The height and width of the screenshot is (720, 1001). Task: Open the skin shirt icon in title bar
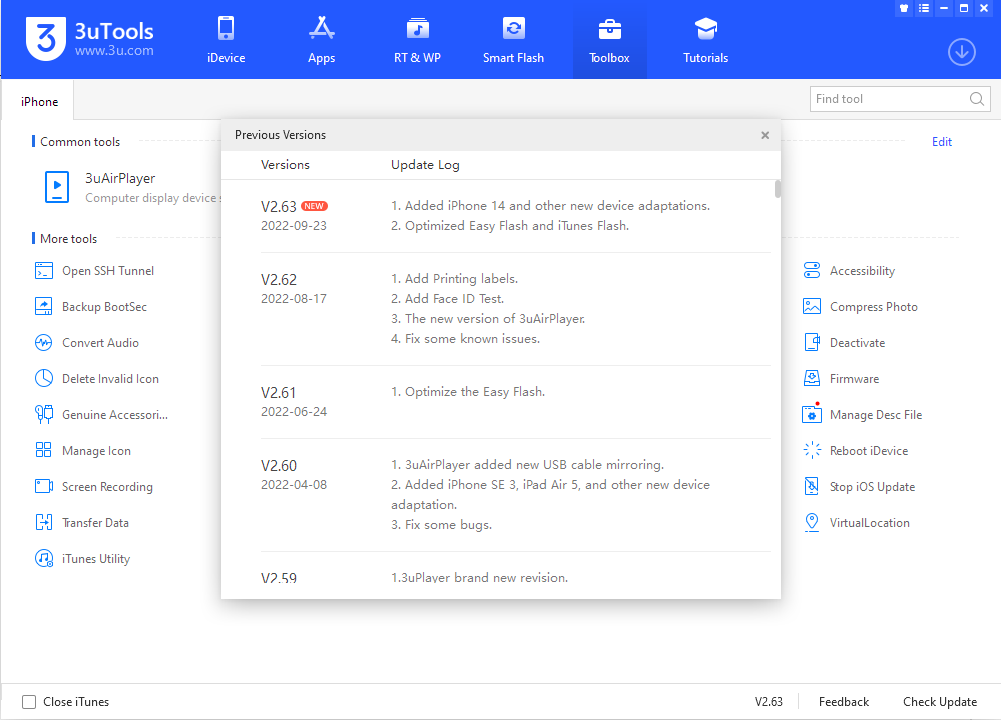point(903,8)
